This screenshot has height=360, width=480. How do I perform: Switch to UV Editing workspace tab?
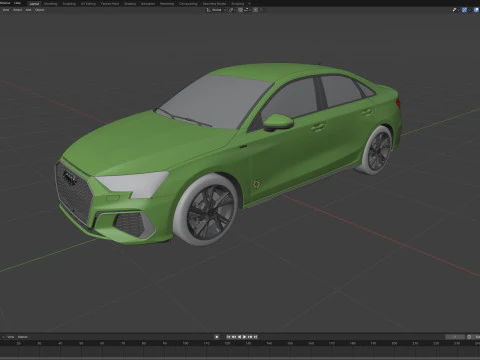(x=88, y=4)
